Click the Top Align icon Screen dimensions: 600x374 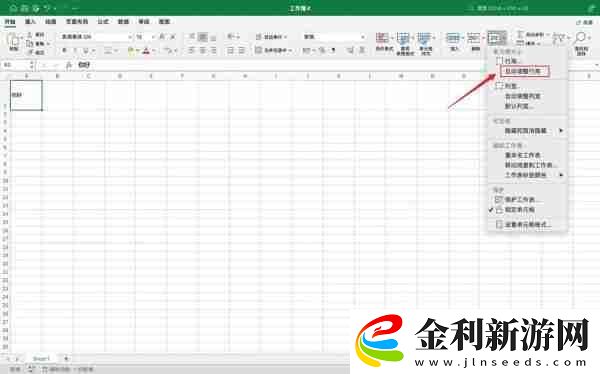coord(192,37)
